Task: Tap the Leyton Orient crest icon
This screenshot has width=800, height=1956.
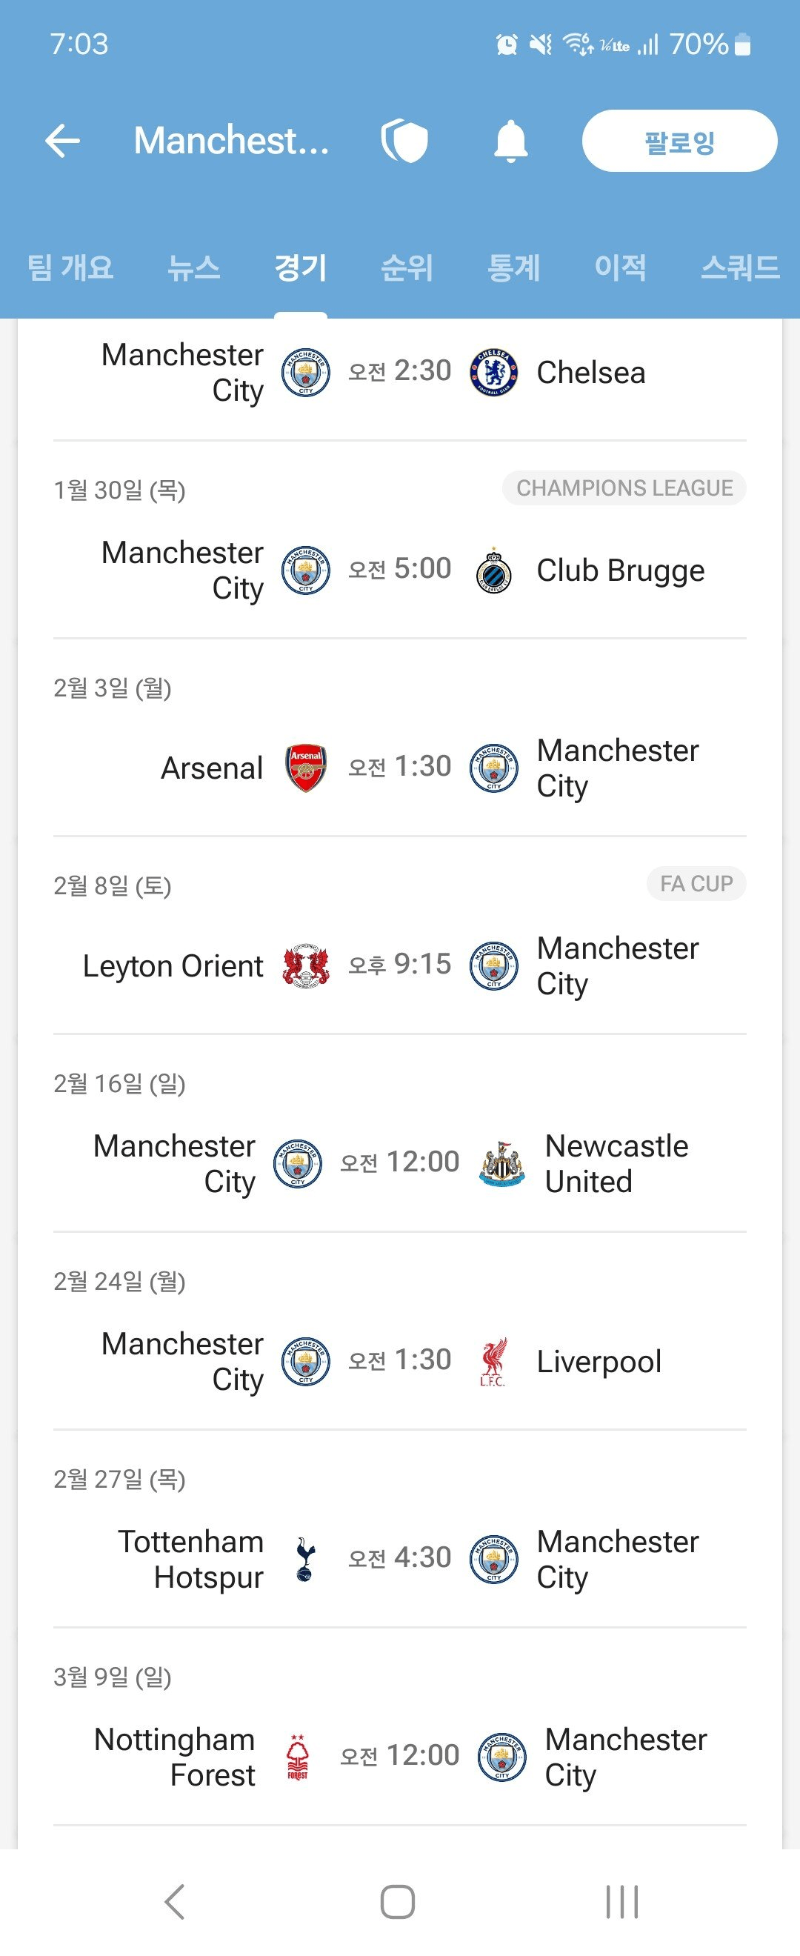Action: [306, 966]
